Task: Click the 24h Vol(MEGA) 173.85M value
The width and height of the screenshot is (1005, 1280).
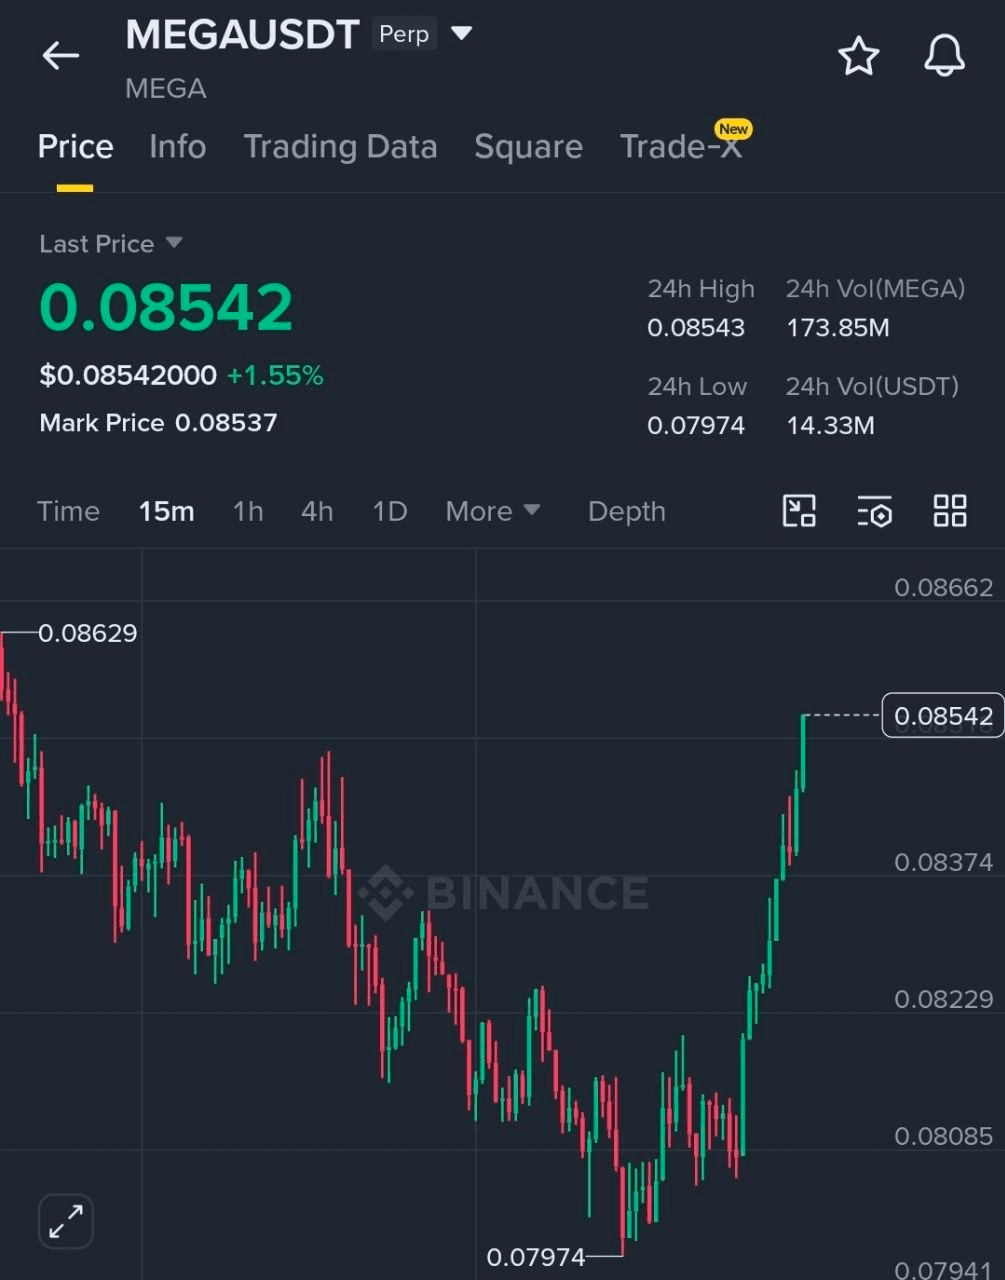Action: point(837,328)
